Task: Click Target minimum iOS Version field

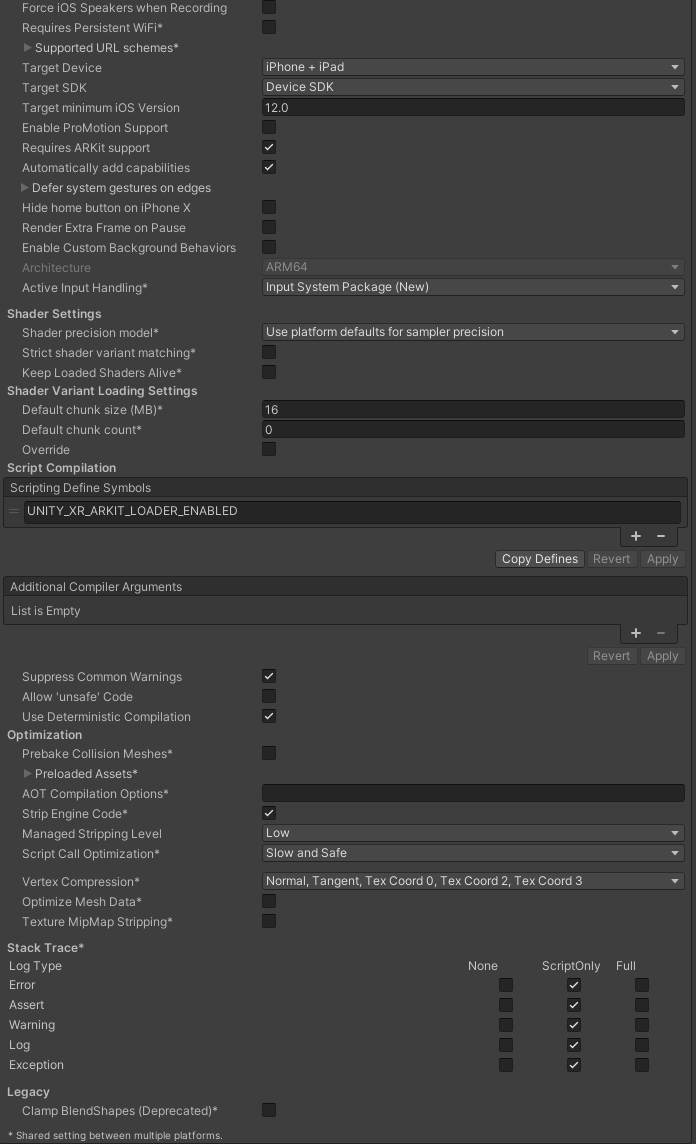Action: (x=473, y=108)
